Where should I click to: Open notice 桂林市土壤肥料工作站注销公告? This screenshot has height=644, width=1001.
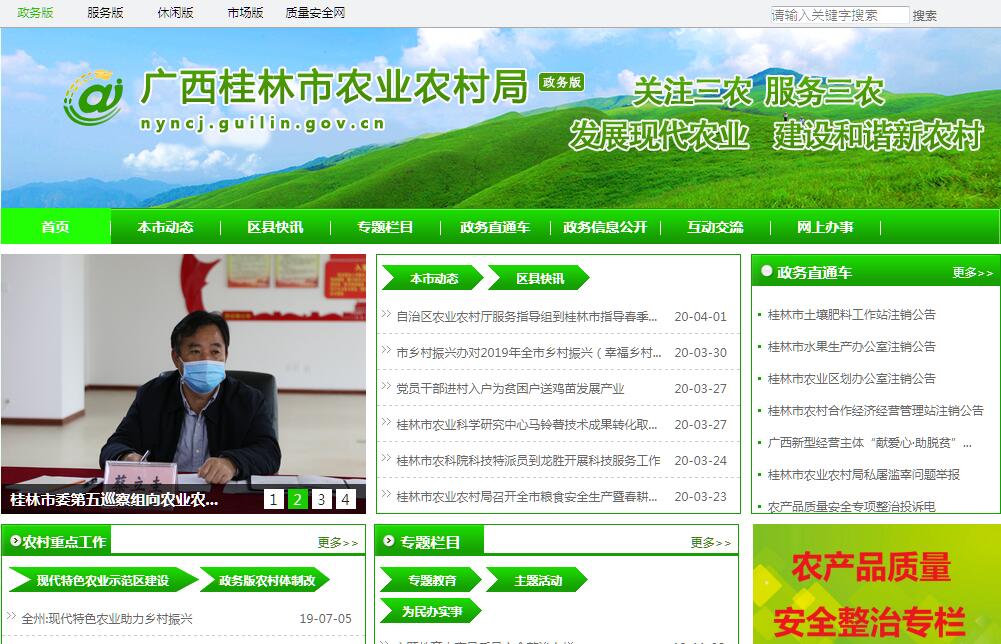click(x=852, y=315)
